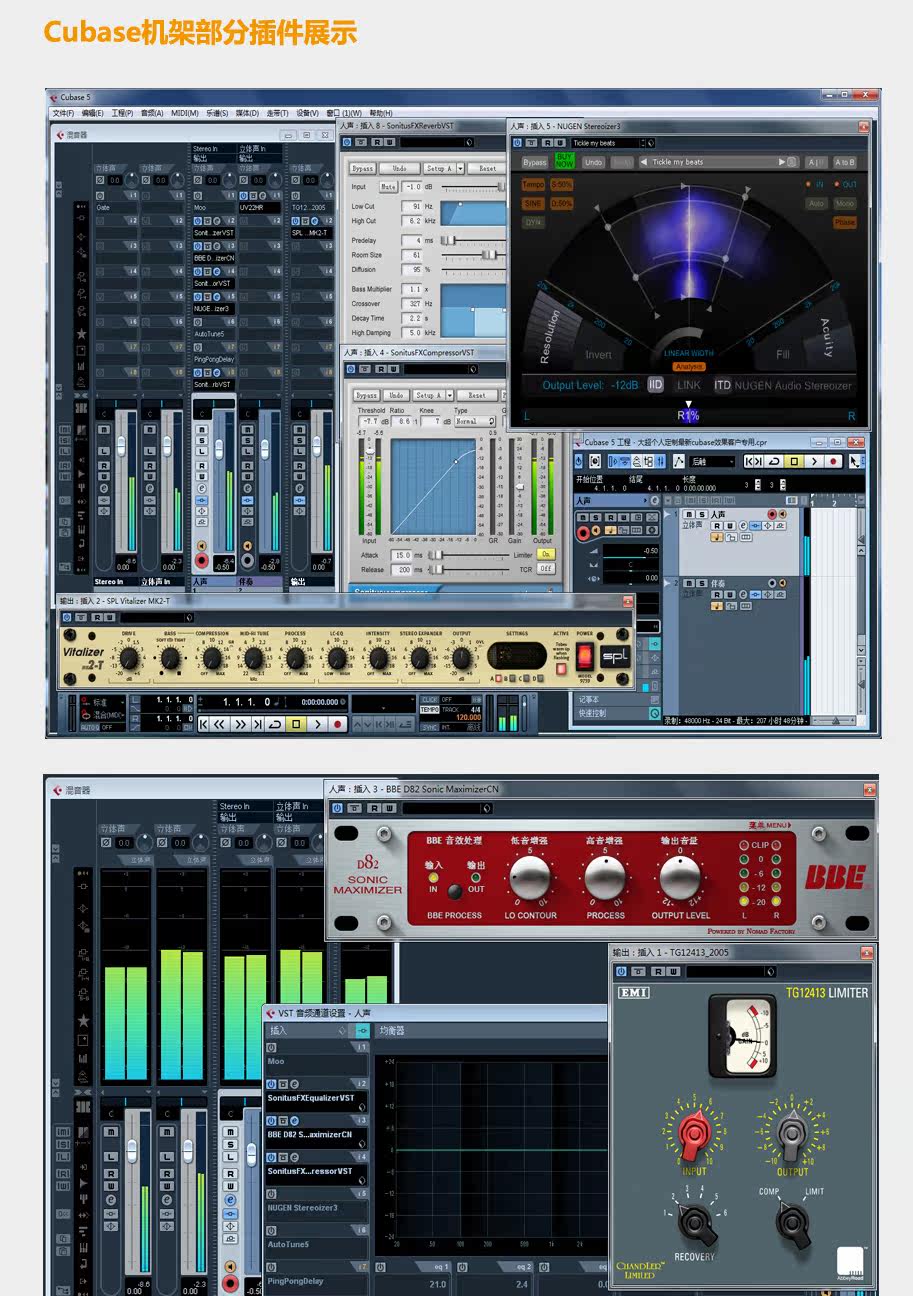
Task: Click Record in the transport panel
Action: tap(337, 724)
